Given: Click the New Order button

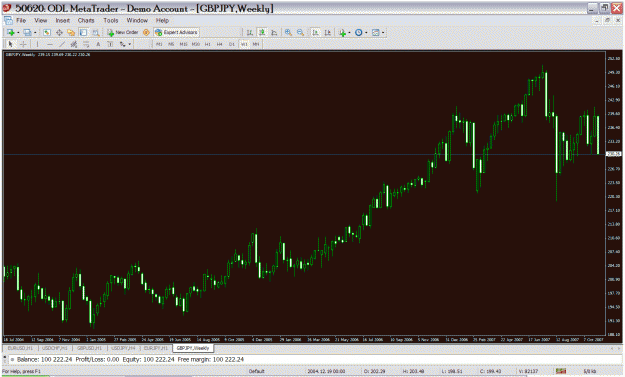Looking at the screenshot, I should click(123, 32).
